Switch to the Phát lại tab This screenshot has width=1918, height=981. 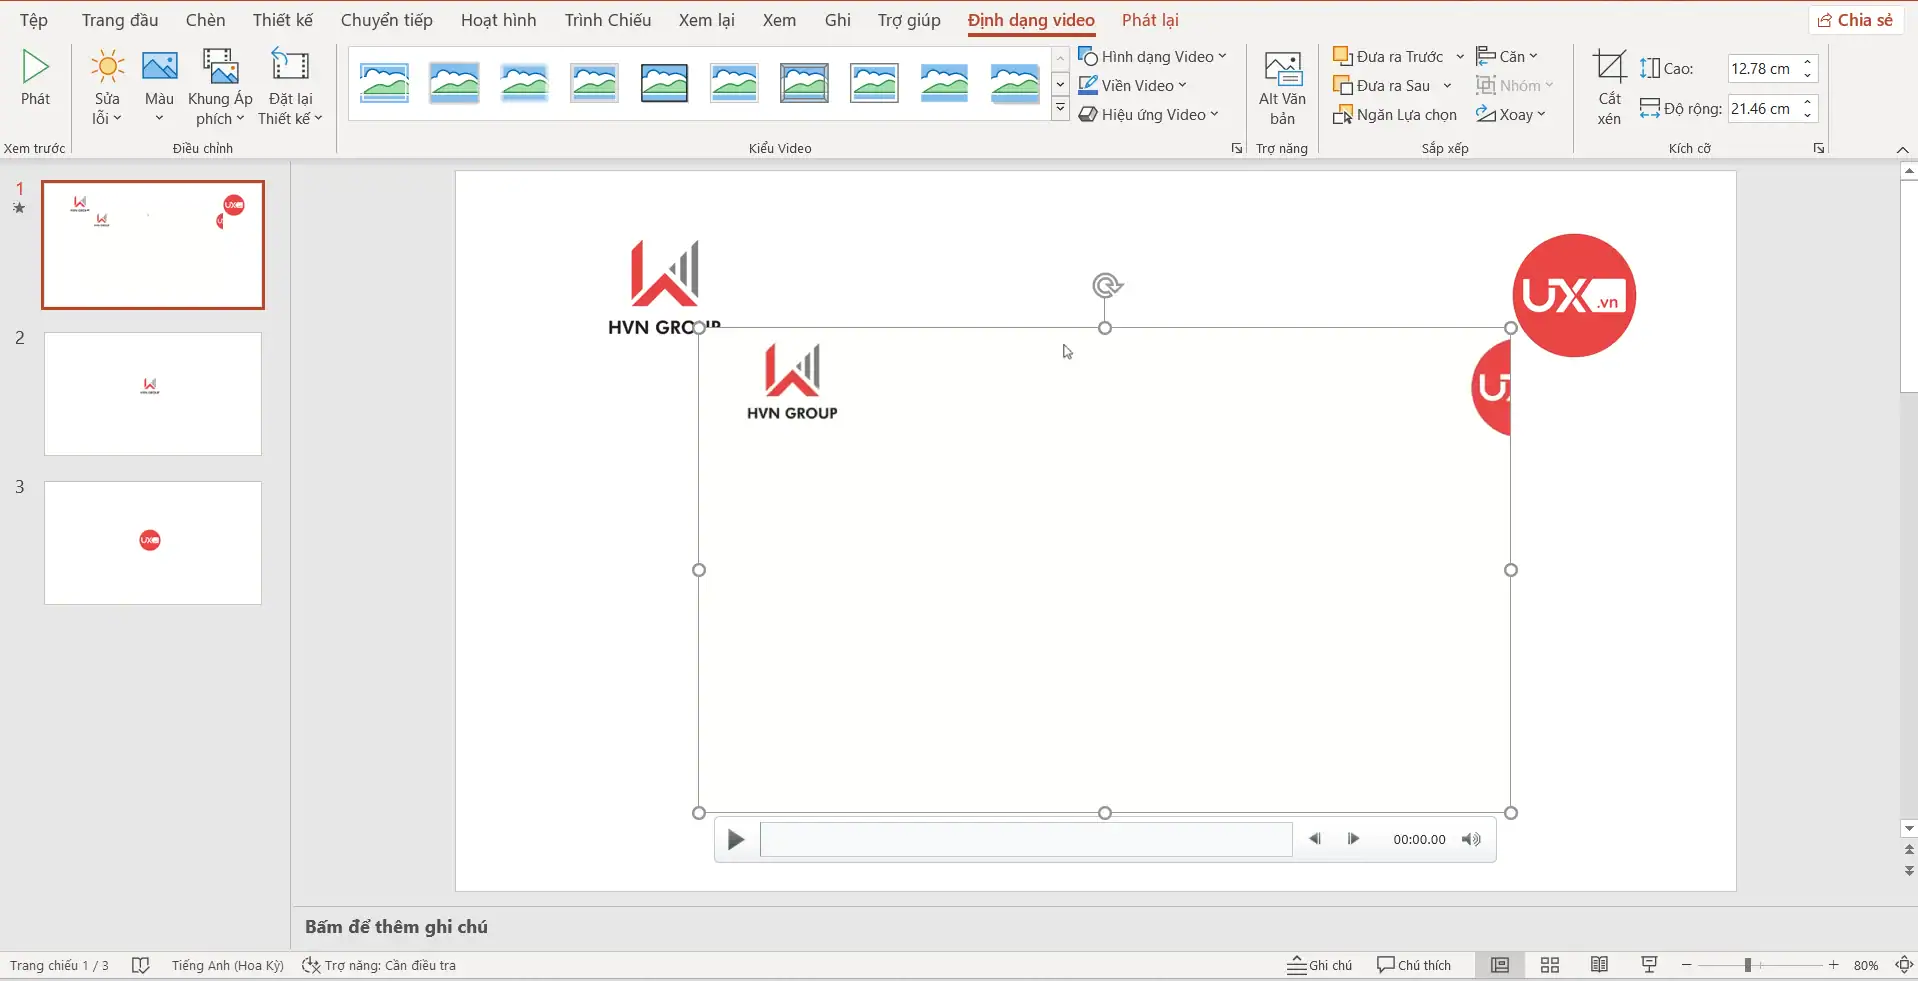click(x=1150, y=20)
